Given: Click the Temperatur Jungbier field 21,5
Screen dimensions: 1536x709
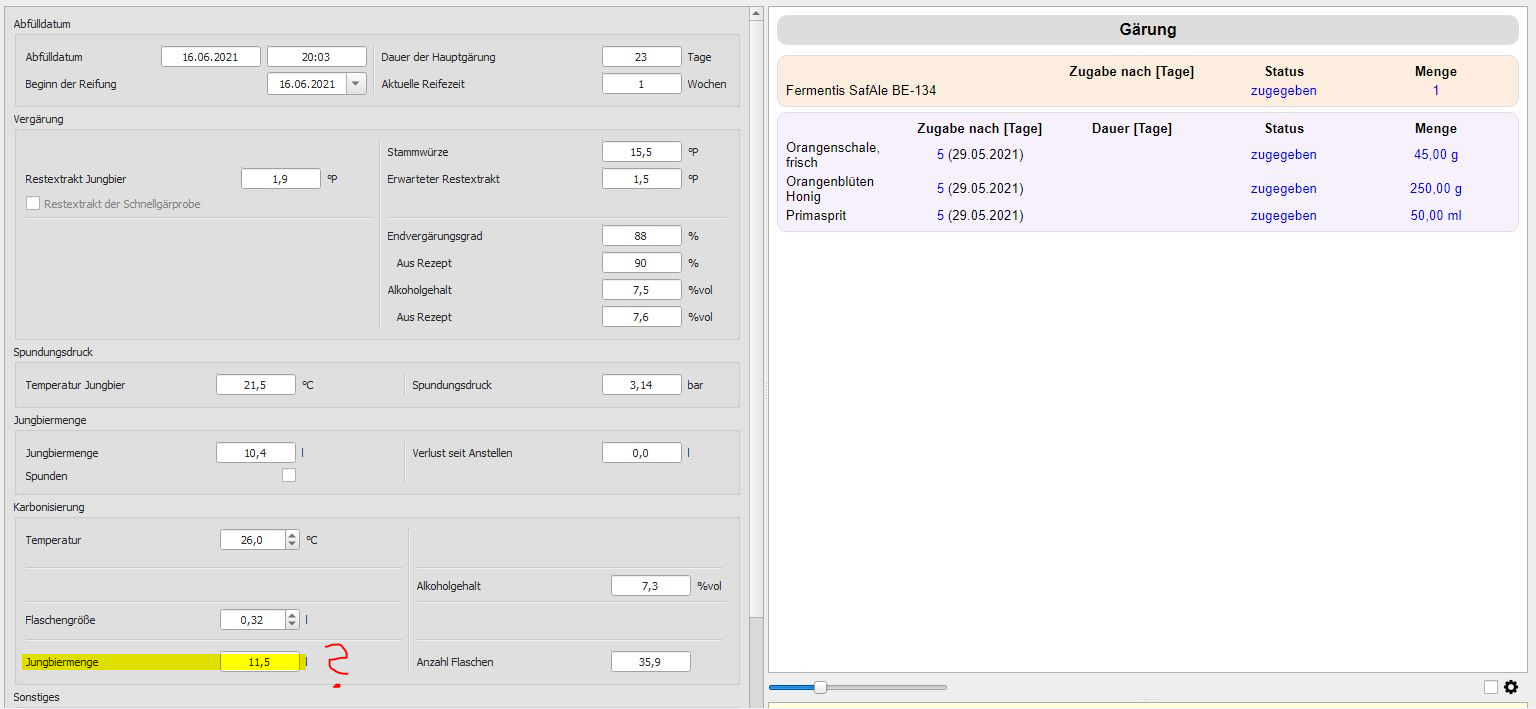Looking at the screenshot, I should [x=256, y=385].
